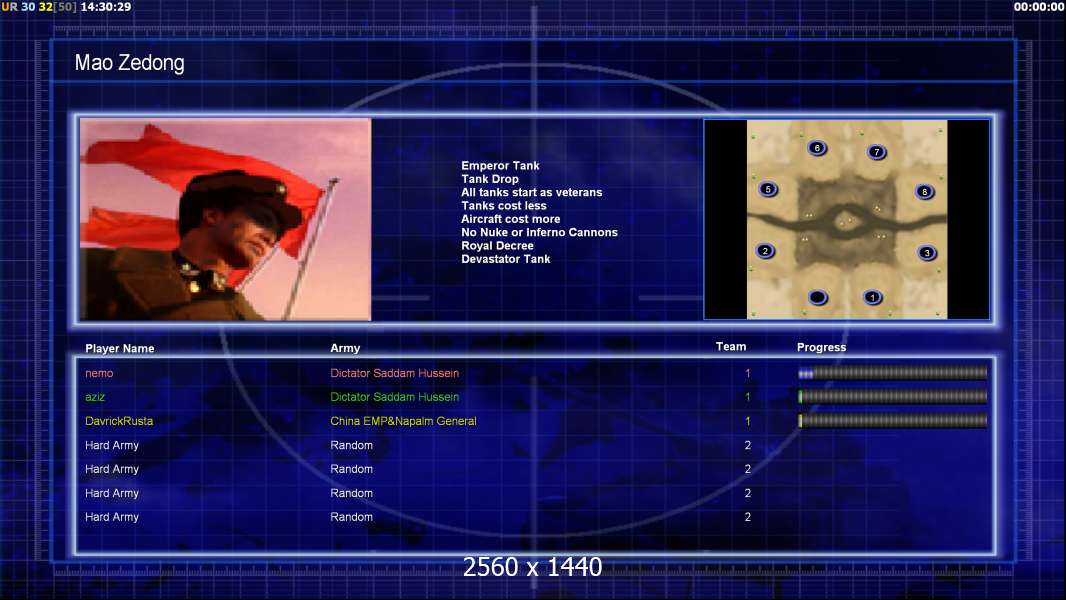Image resolution: width=1066 pixels, height=600 pixels.
Task: Click the China EMP&Napalm General army entry
Action: click(403, 421)
